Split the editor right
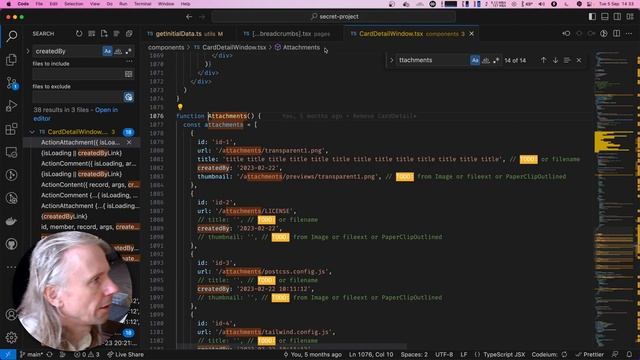Viewport: 640px width, 360px height. click(616, 33)
